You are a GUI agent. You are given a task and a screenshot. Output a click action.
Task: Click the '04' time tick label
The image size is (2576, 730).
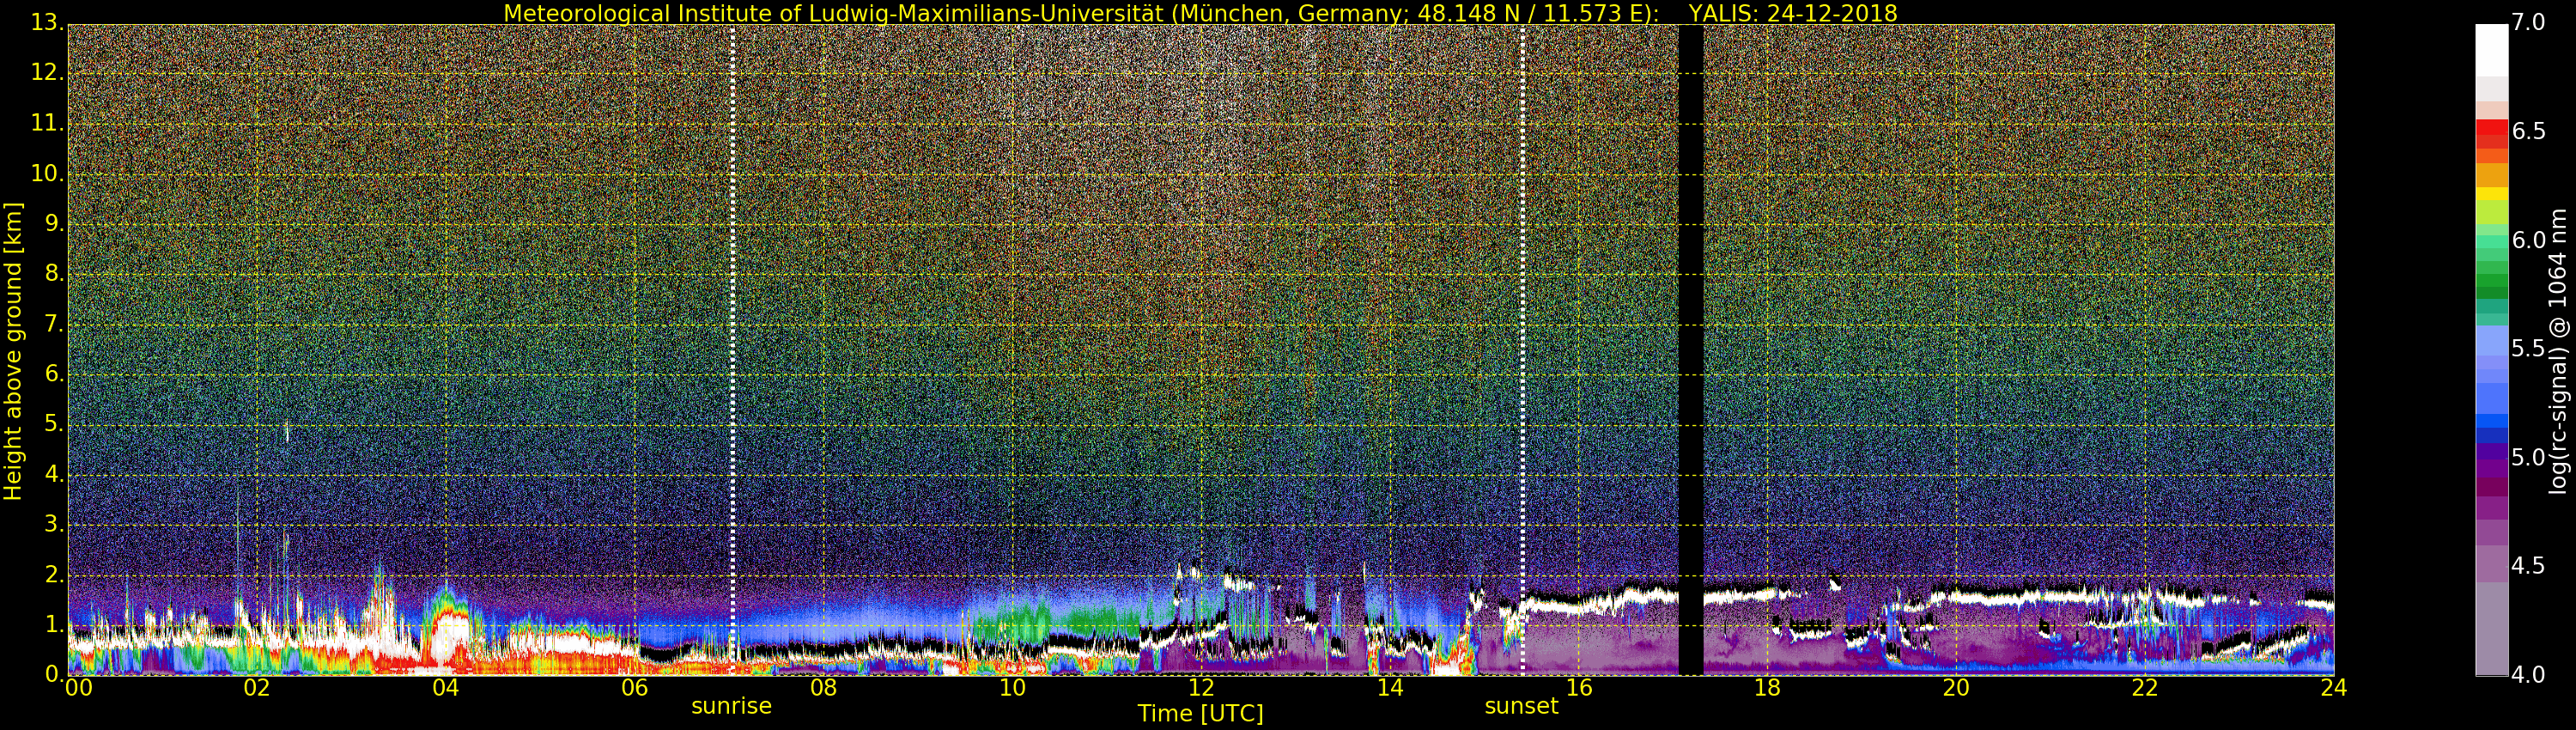click(445, 688)
